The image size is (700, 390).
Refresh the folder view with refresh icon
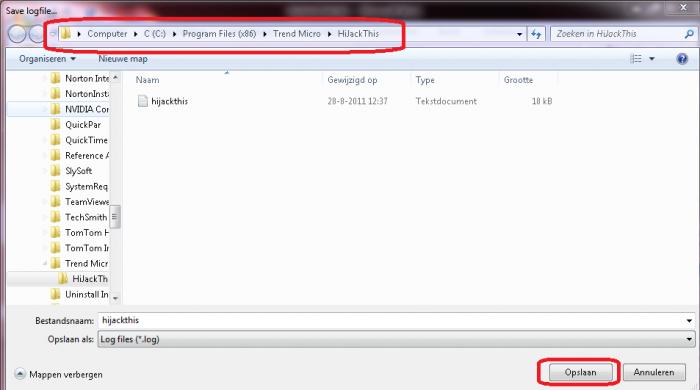pyautogui.click(x=536, y=34)
